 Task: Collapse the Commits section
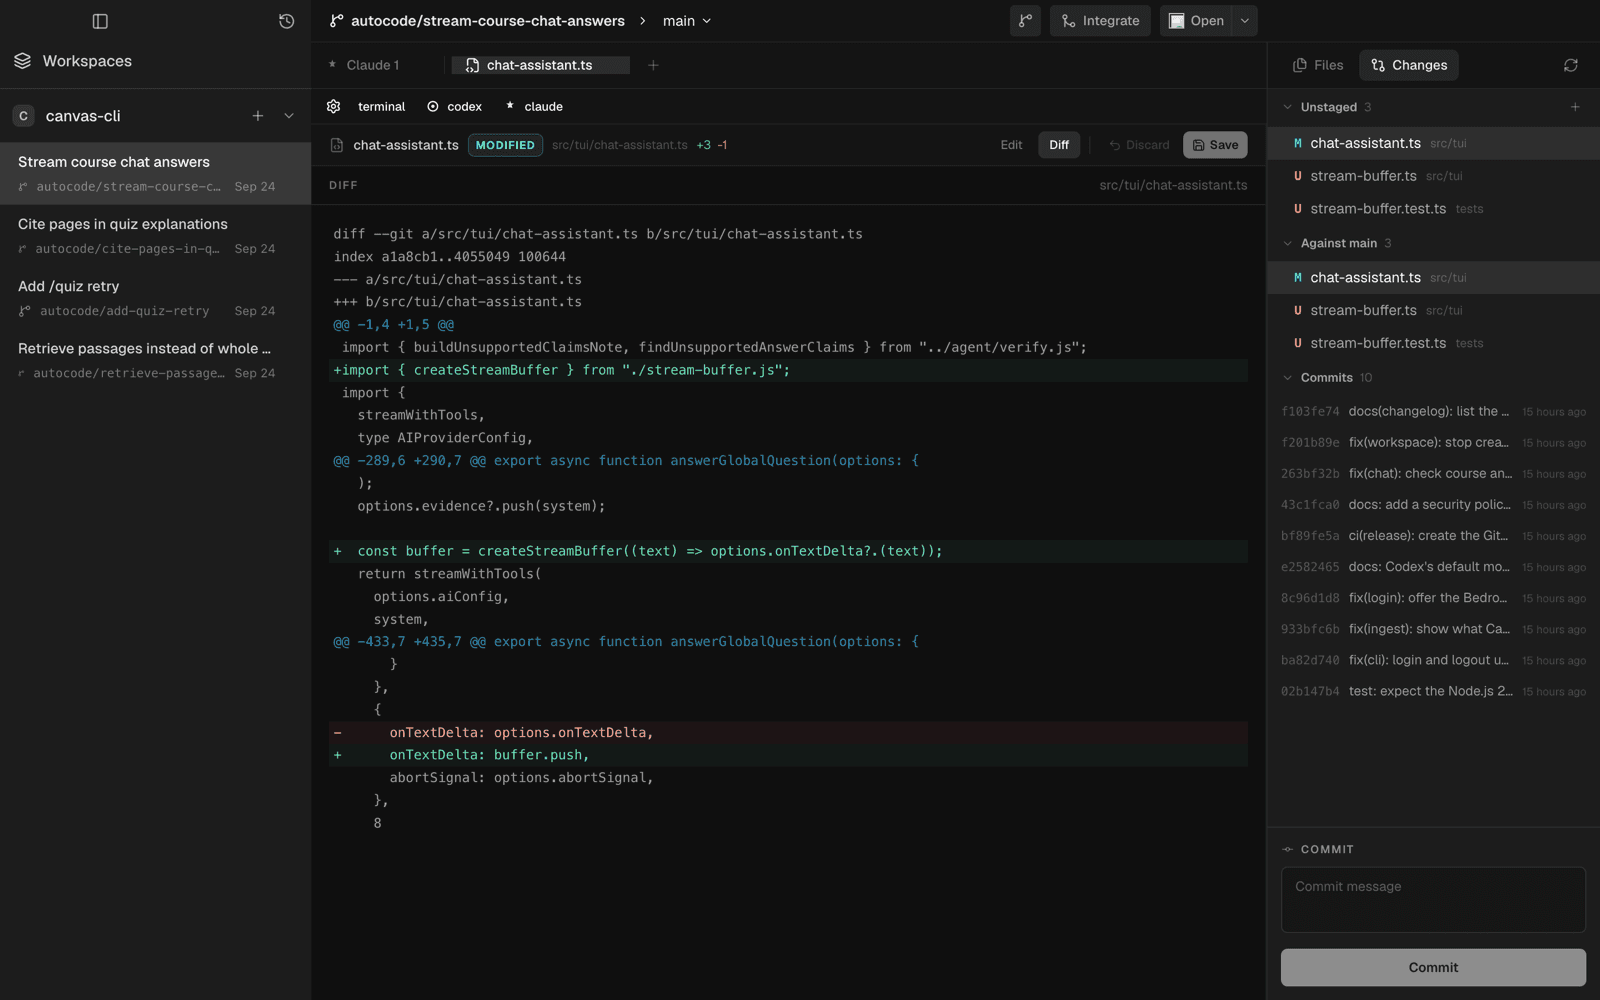point(1288,377)
